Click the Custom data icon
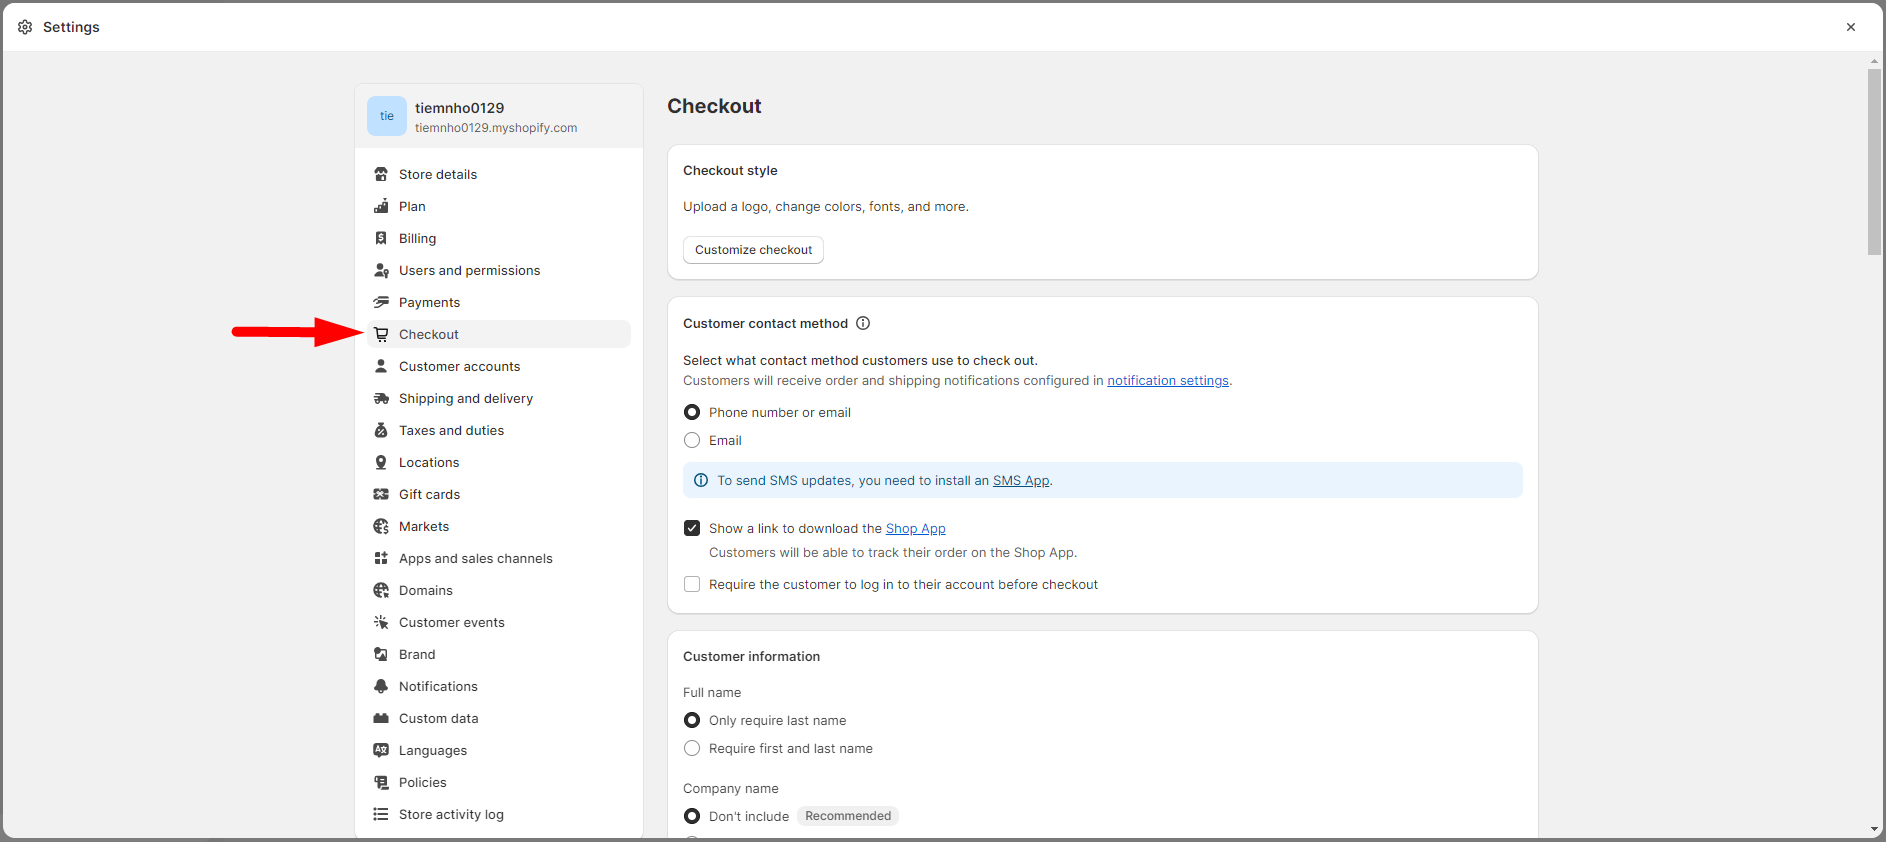The width and height of the screenshot is (1886, 842). pyautogui.click(x=381, y=718)
